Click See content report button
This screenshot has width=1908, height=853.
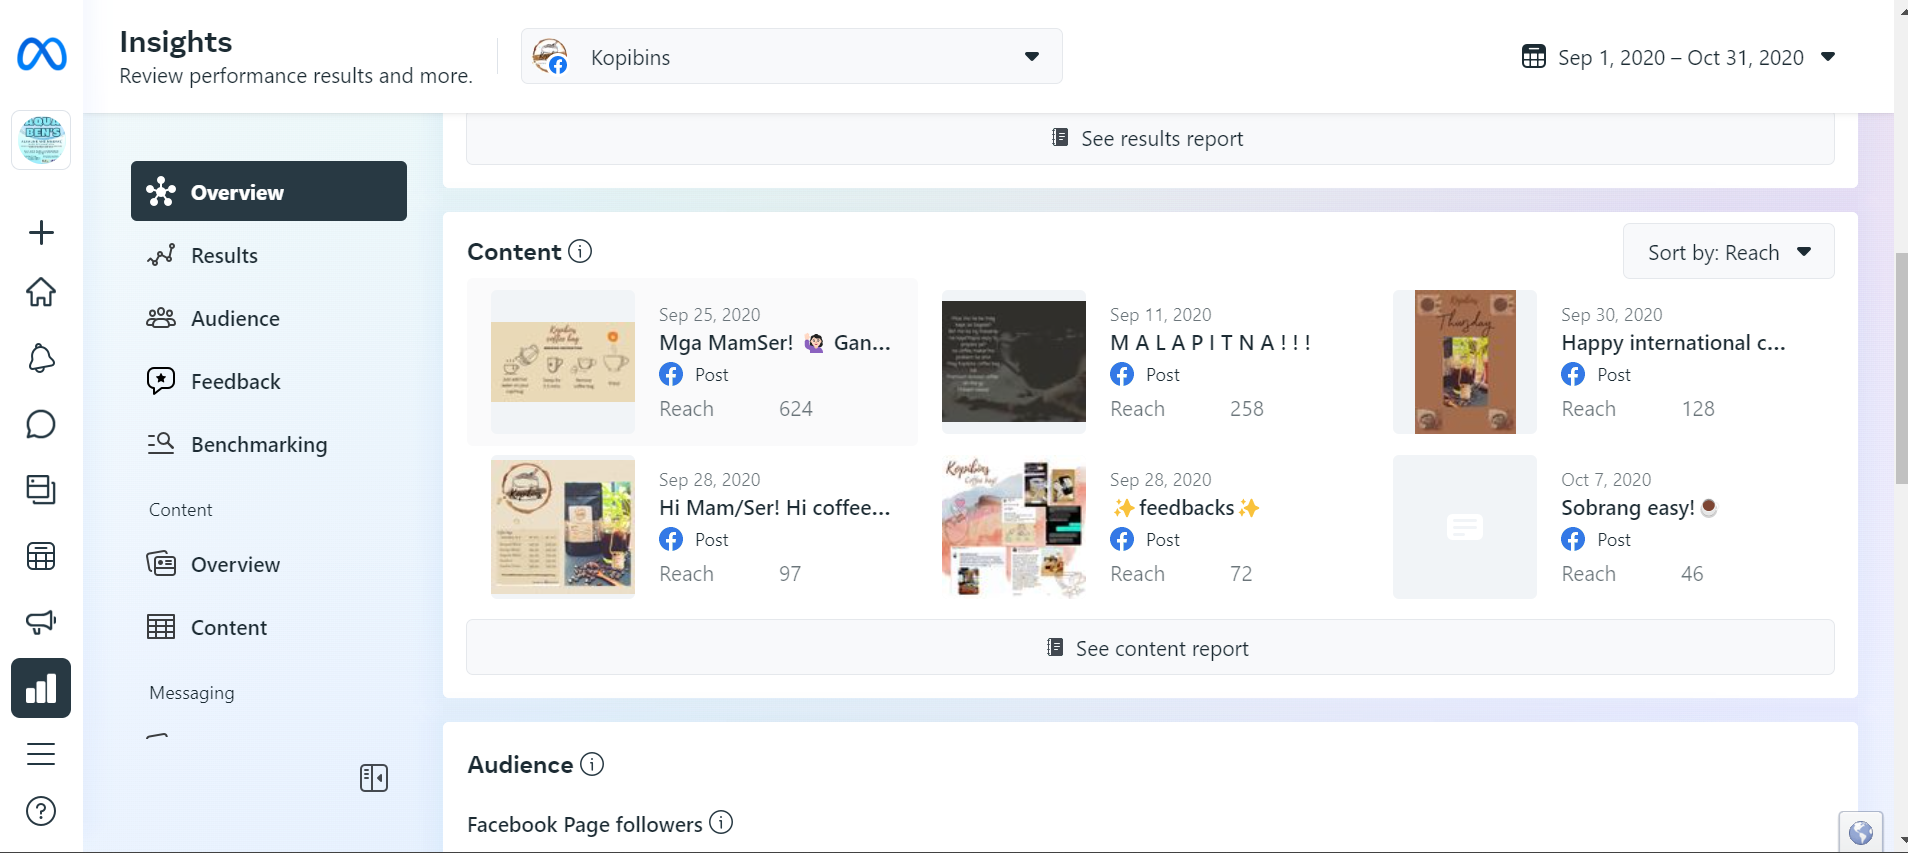tap(1150, 648)
